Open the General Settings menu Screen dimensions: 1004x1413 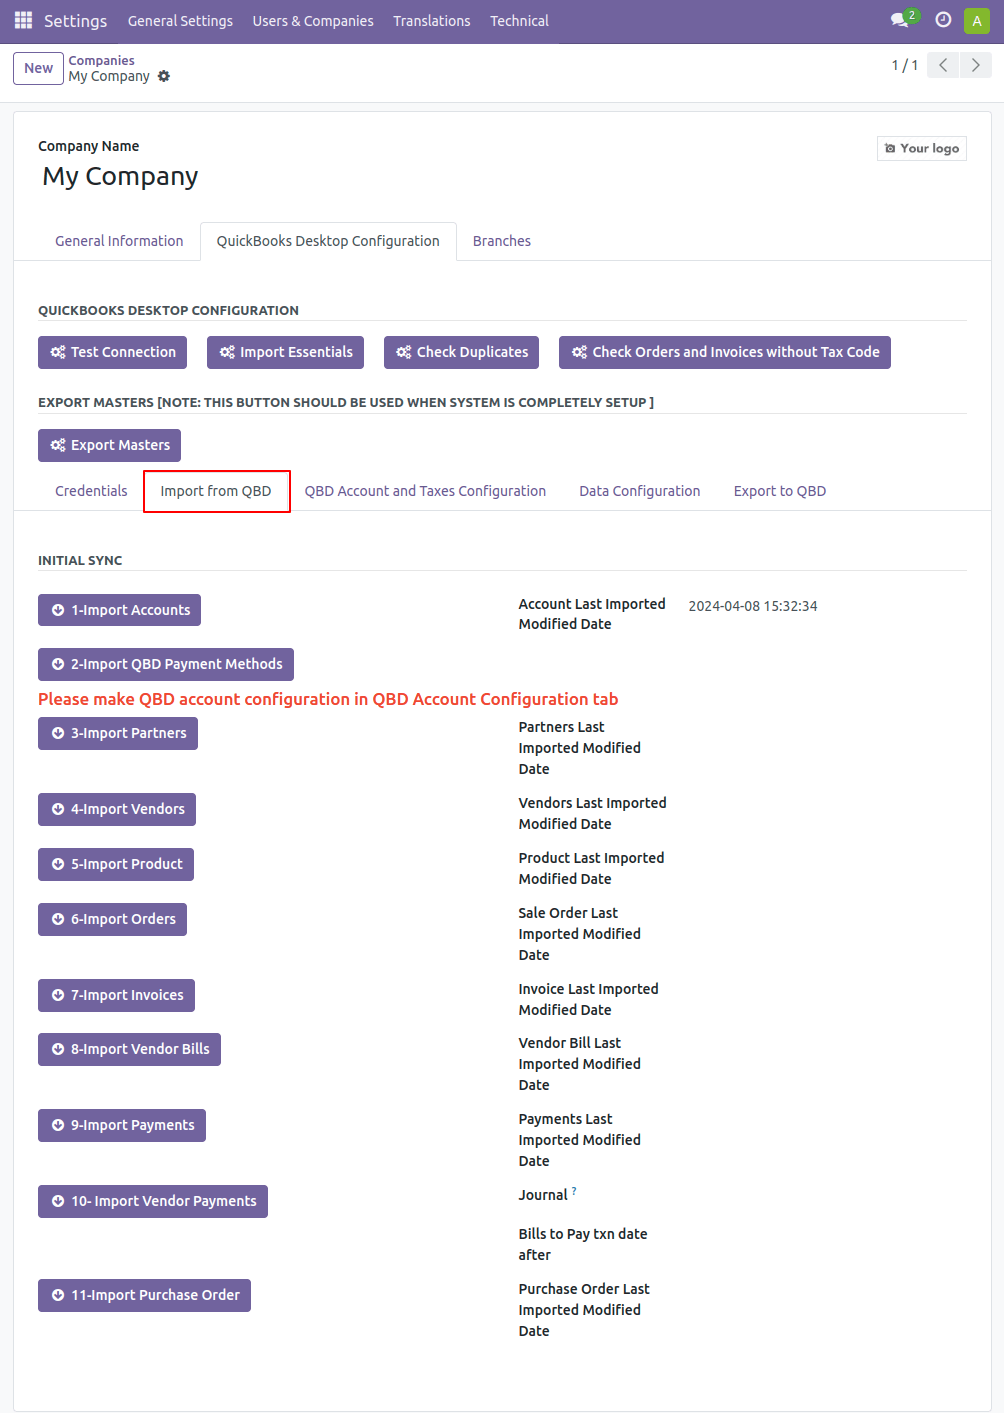[180, 21]
